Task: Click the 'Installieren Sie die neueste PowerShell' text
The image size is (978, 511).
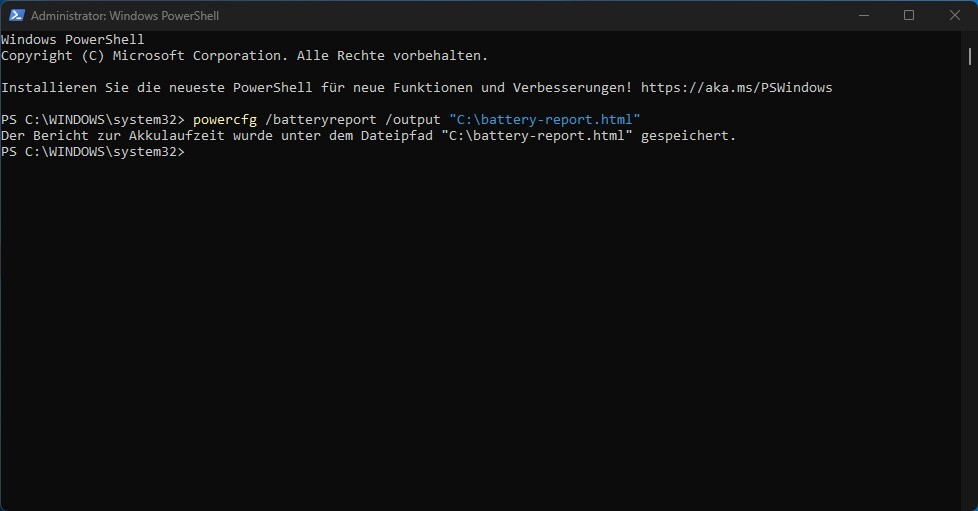Action: 157,87
